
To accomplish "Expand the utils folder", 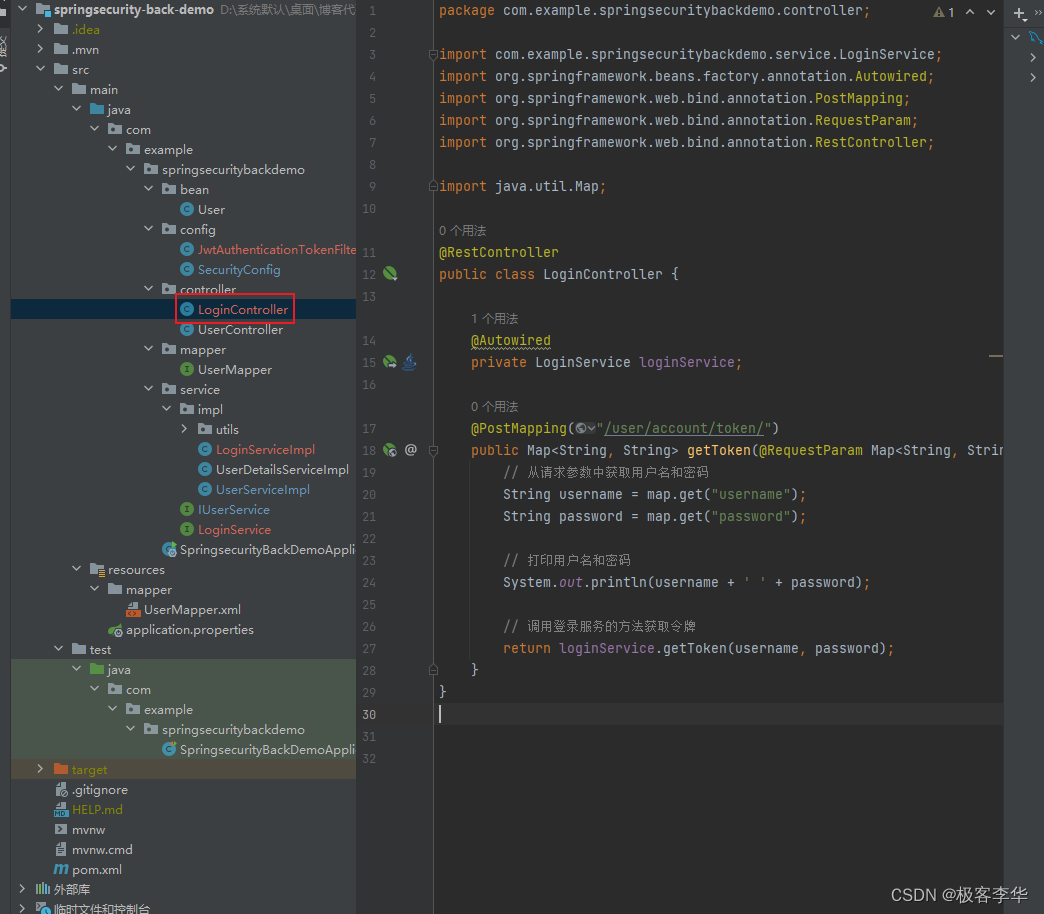I will [184, 429].
